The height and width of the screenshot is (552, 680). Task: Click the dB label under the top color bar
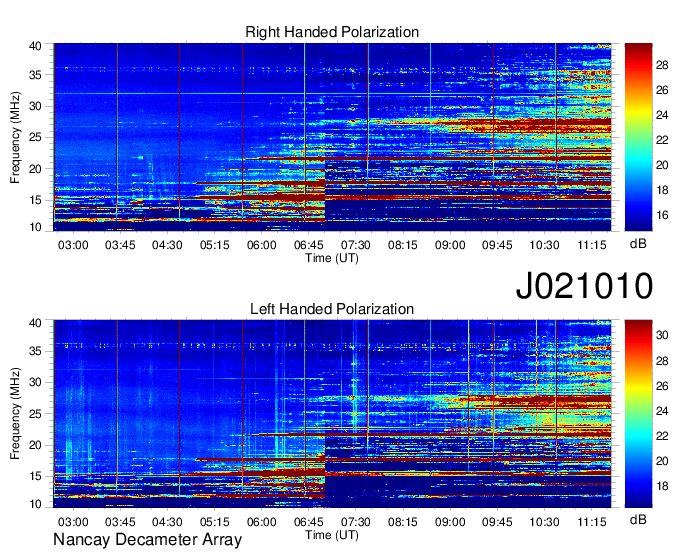(638, 244)
